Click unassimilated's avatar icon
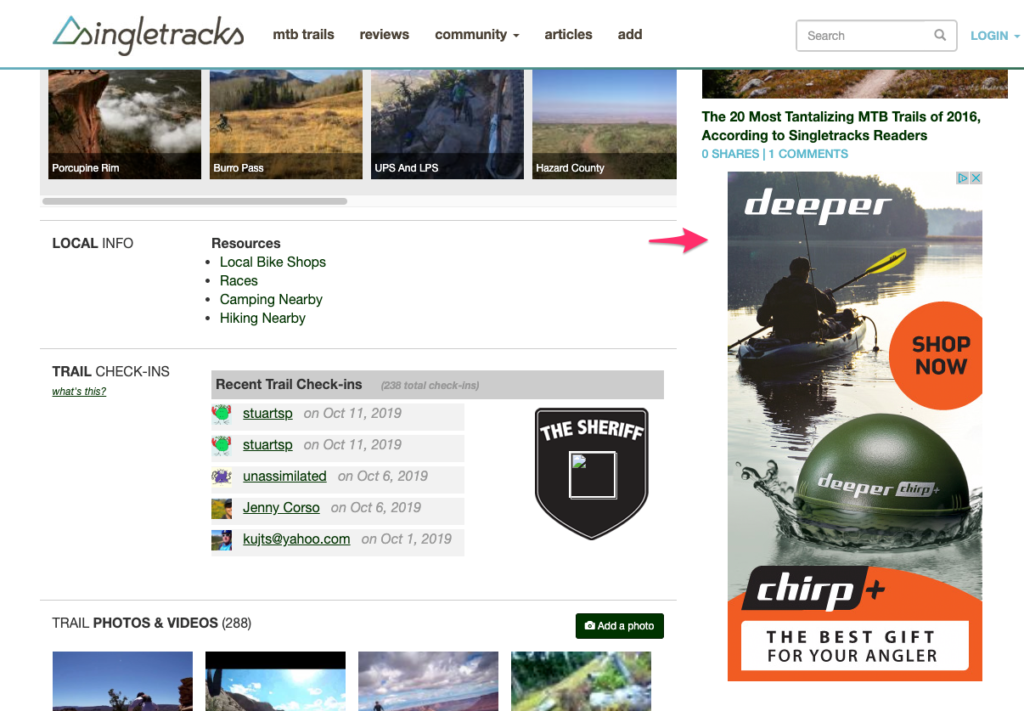The width and height of the screenshot is (1024, 711). click(222, 476)
